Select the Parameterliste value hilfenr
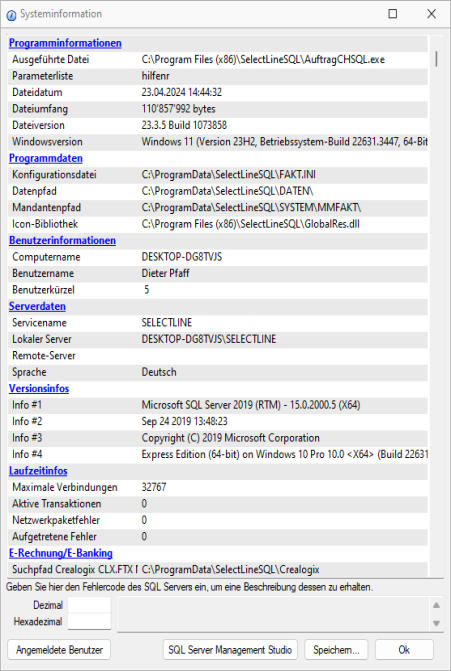The height and width of the screenshot is (671, 451). [x=155, y=76]
